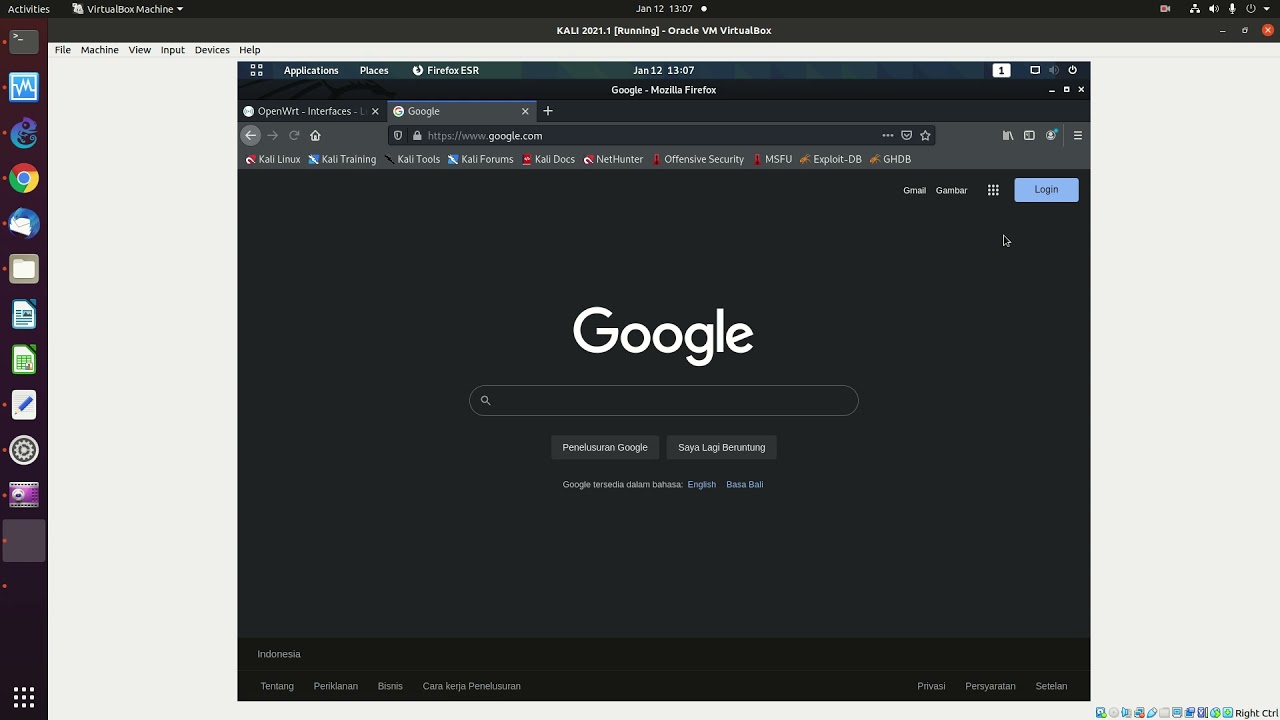Open VirtualBox Devices menu
The width and height of the screenshot is (1280, 720).
[211, 50]
